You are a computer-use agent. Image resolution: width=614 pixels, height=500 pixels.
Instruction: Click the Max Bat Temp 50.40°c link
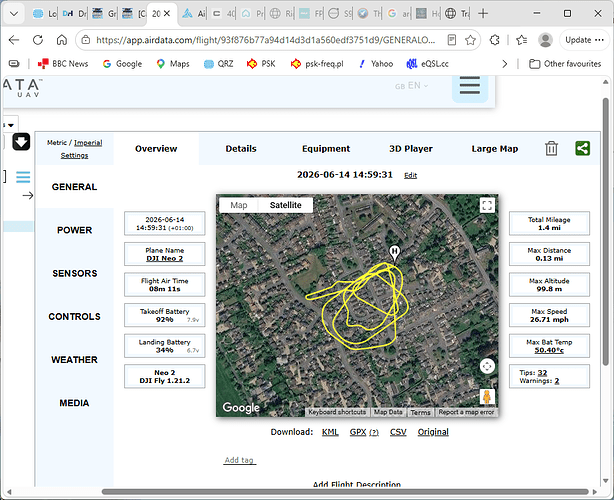(549, 350)
